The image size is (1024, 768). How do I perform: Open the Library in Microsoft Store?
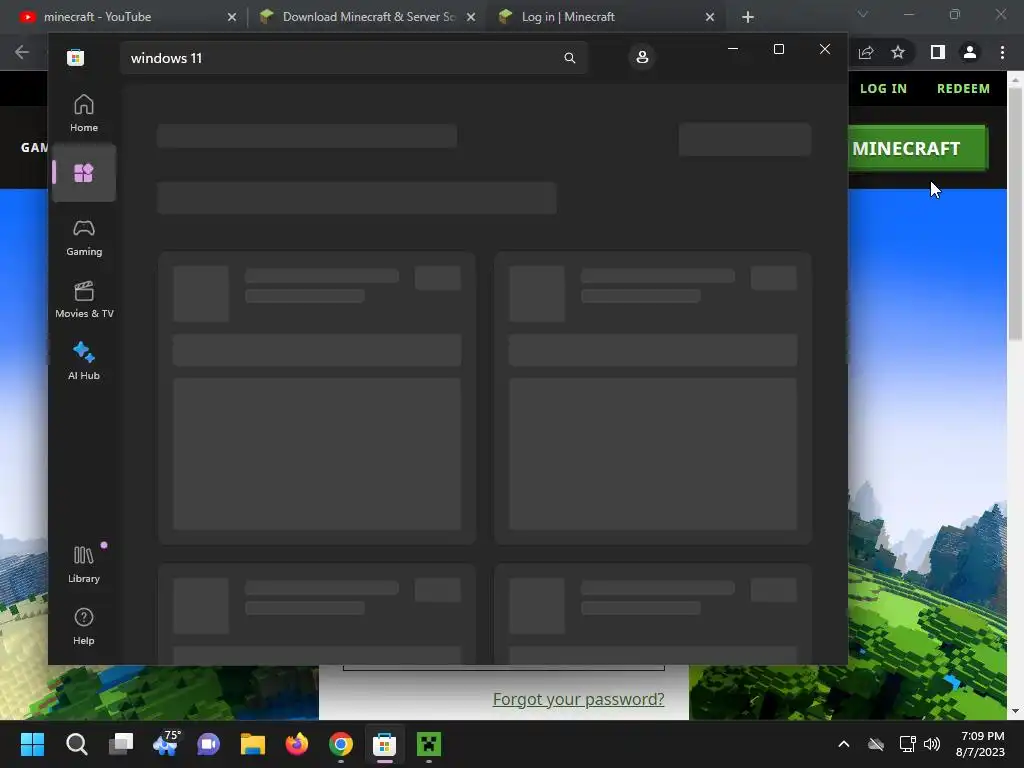pyautogui.click(x=84, y=564)
